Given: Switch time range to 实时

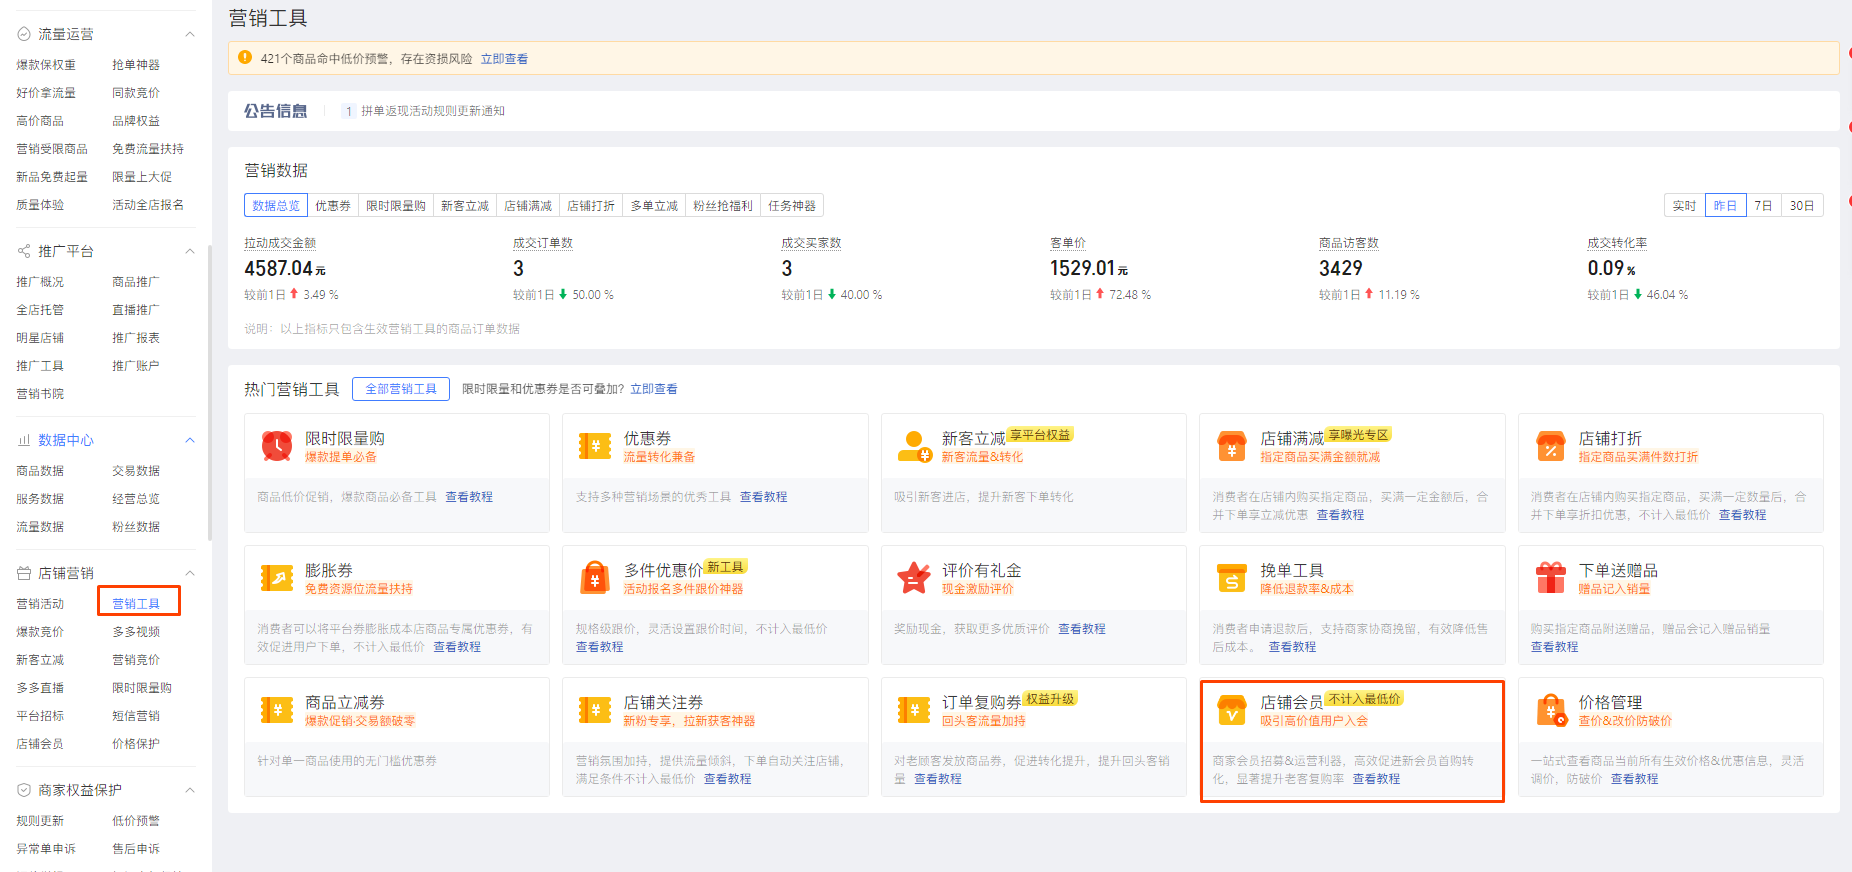Looking at the screenshot, I should point(1684,206).
